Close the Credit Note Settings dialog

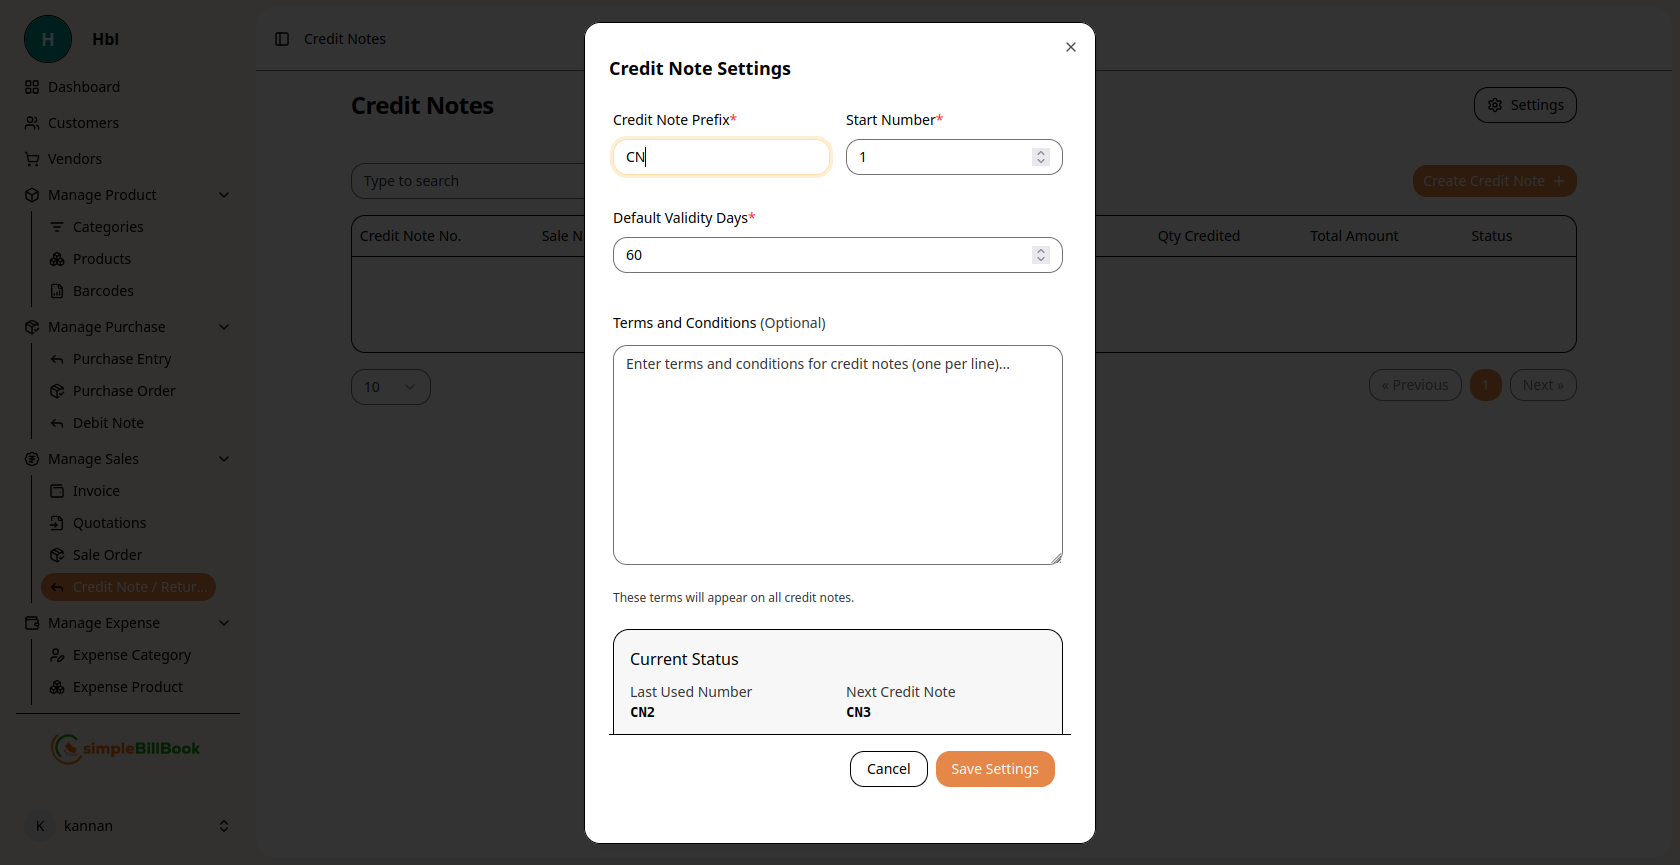(x=1071, y=47)
